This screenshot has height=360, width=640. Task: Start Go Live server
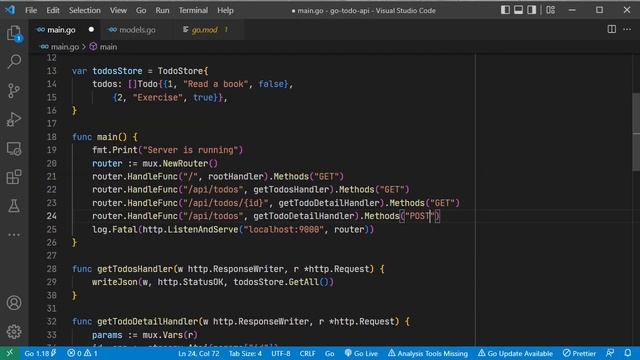pyautogui.click(x=361, y=353)
